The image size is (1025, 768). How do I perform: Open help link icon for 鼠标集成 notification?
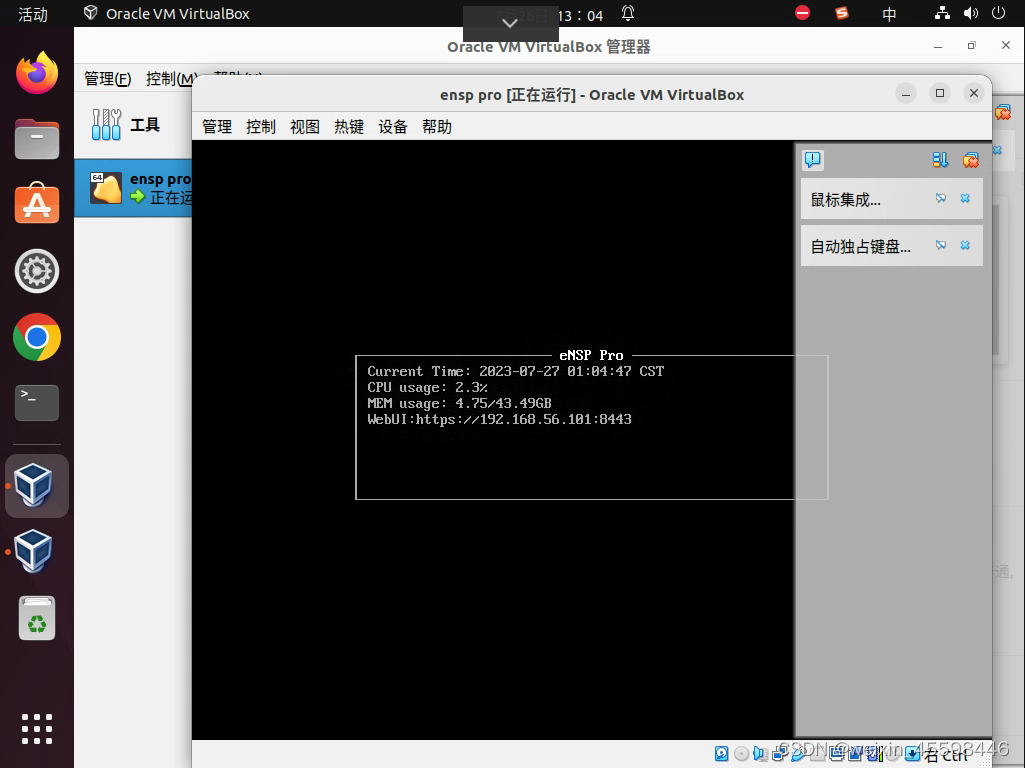click(x=941, y=198)
